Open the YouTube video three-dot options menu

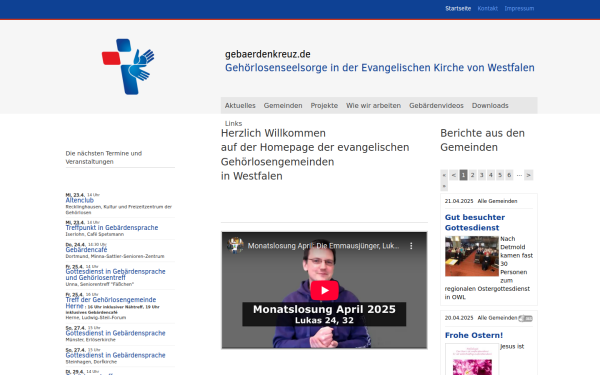(x=411, y=246)
